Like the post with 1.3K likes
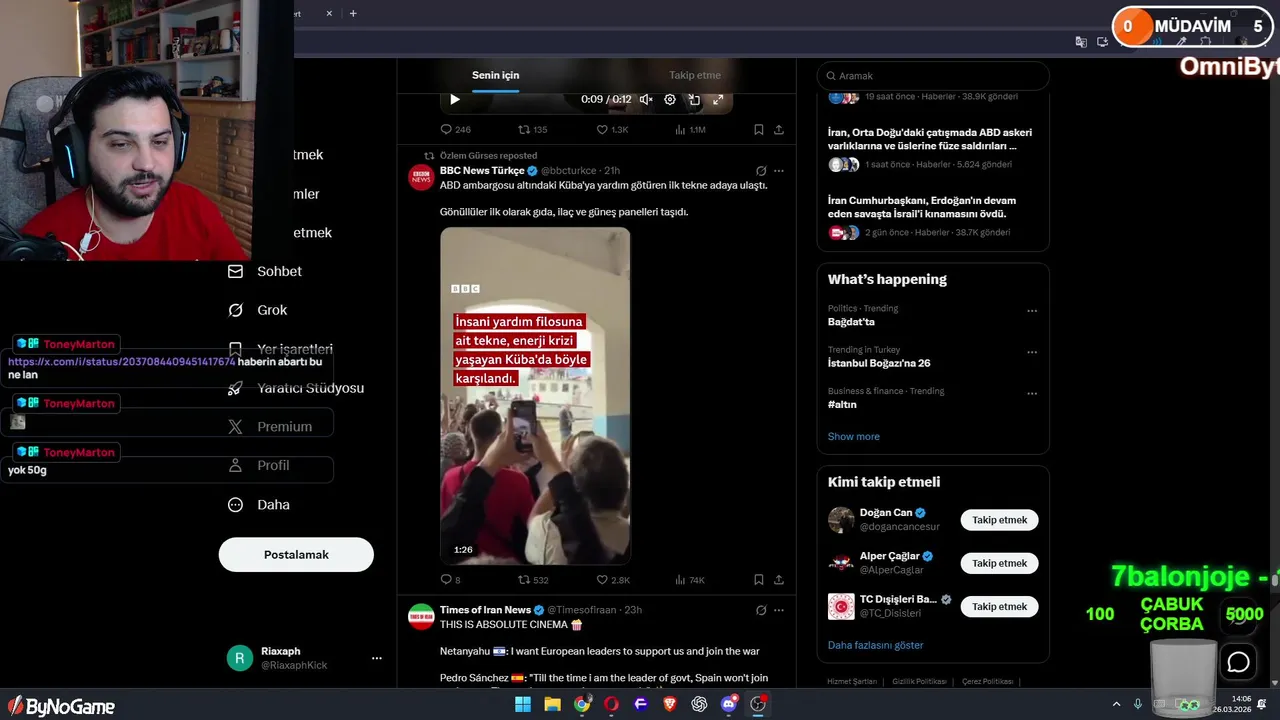Image resolution: width=1280 pixels, height=720 pixels. coord(612,130)
